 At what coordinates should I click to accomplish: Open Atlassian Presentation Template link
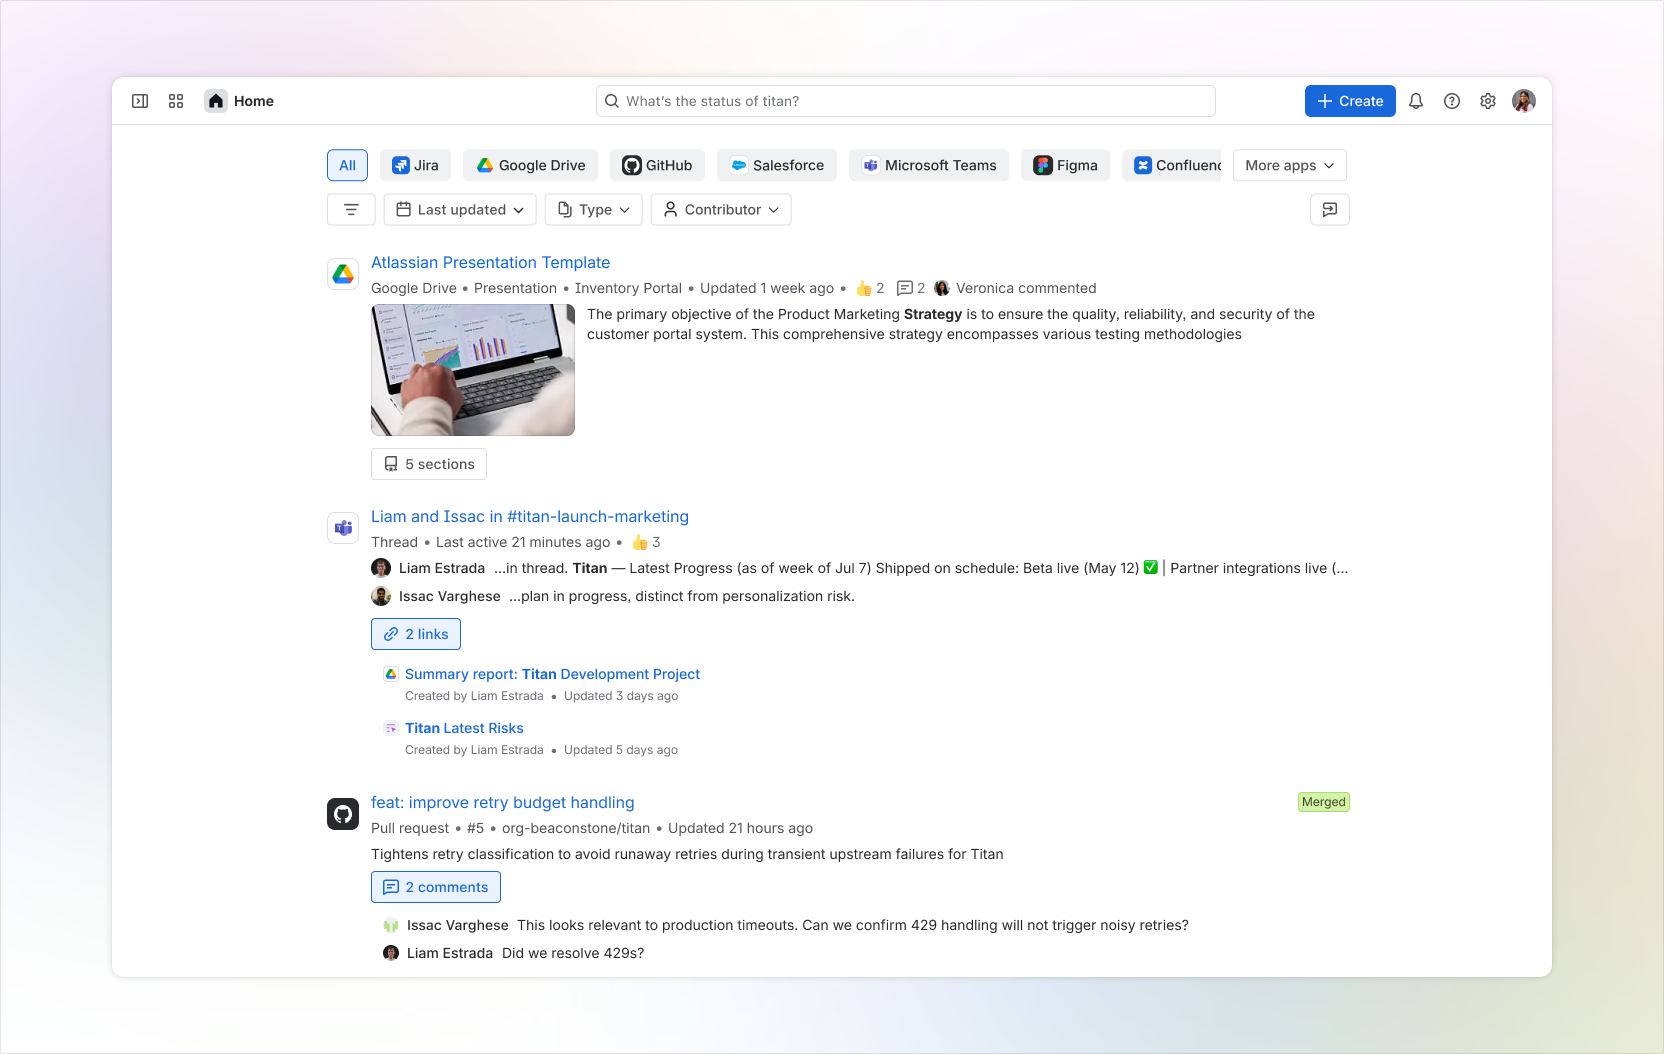pyautogui.click(x=490, y=262)
